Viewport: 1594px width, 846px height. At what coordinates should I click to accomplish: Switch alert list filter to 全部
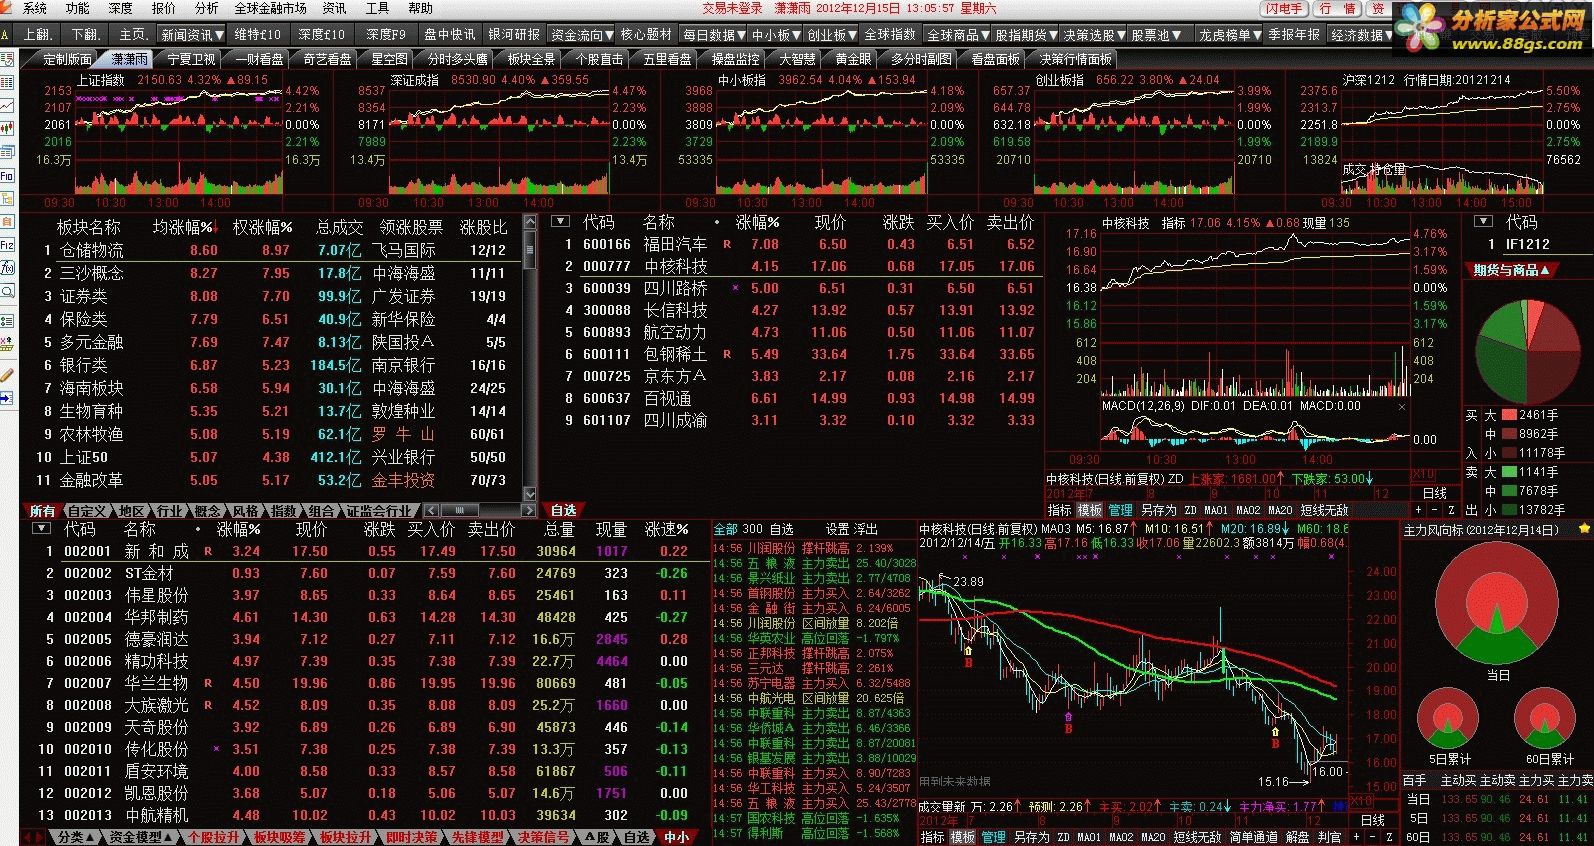(x=726, y=529)
